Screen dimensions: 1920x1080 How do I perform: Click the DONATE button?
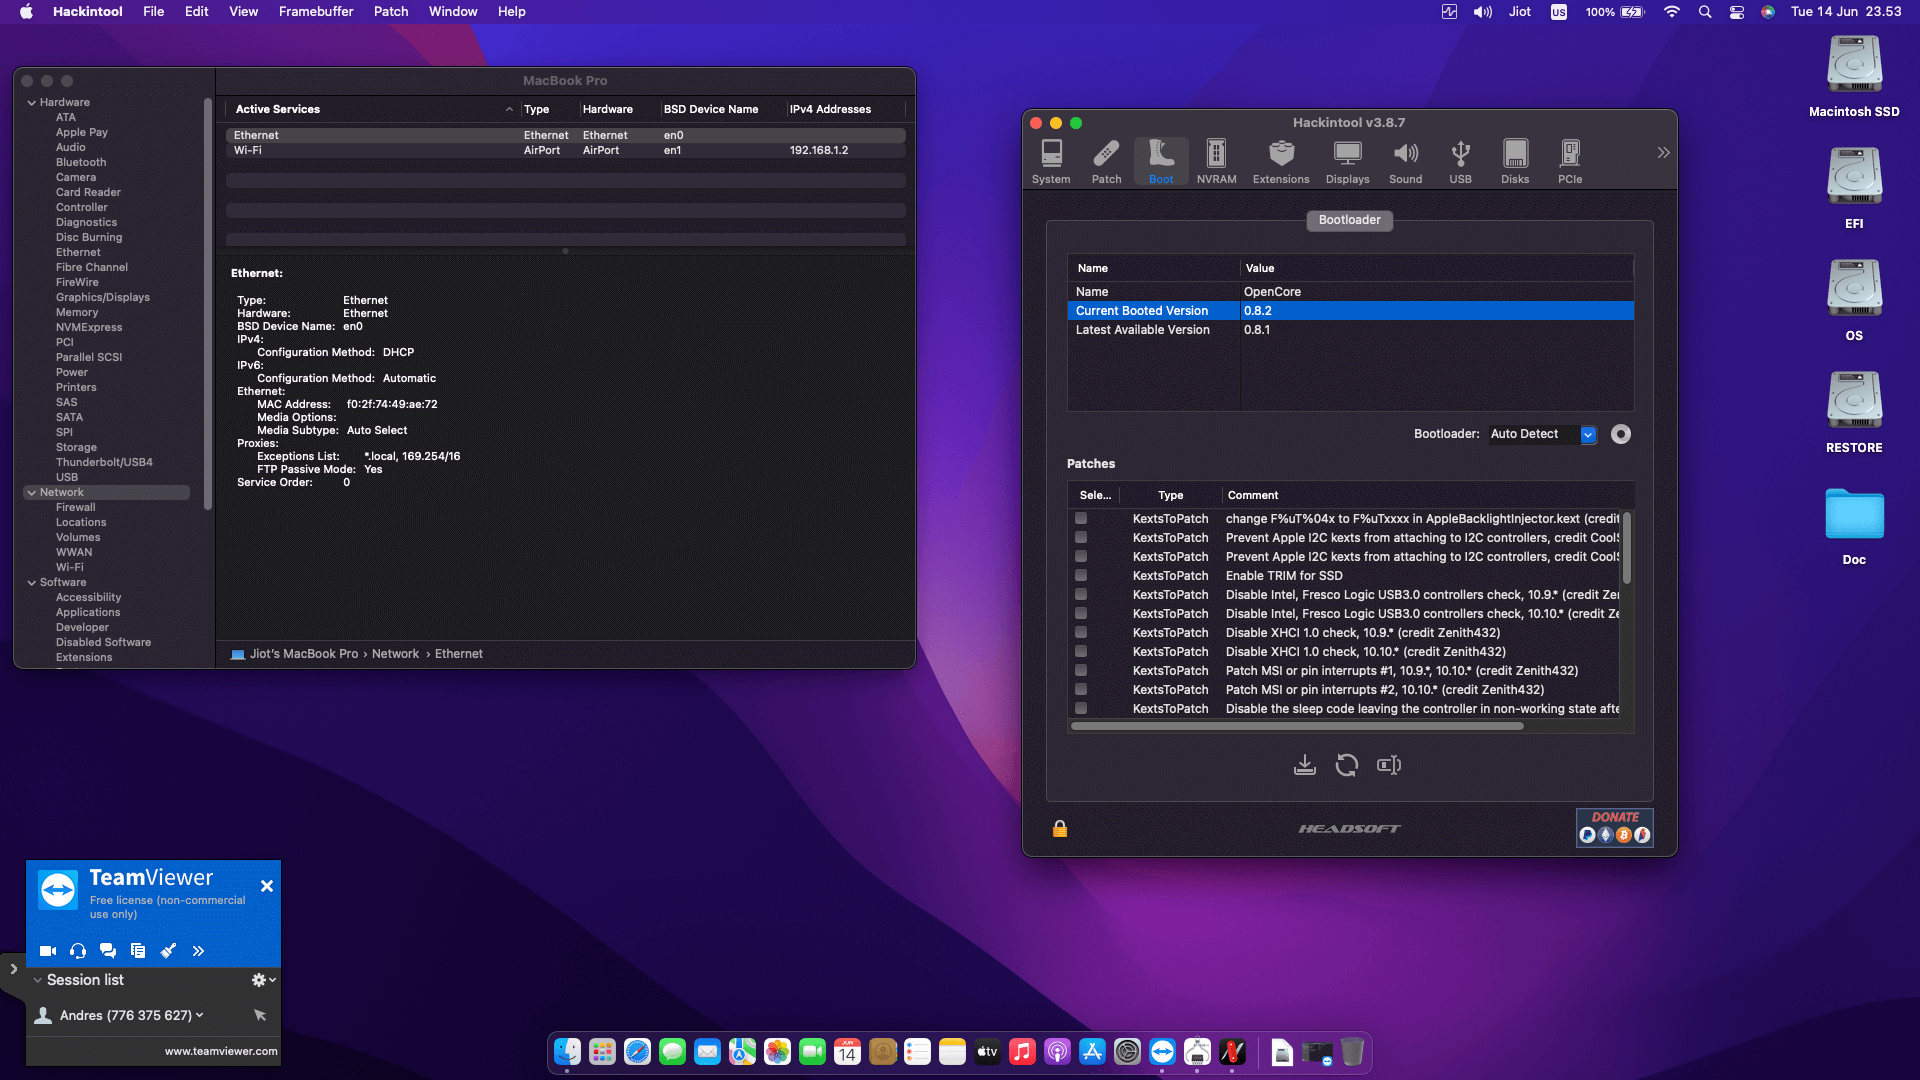(1614, 816)
